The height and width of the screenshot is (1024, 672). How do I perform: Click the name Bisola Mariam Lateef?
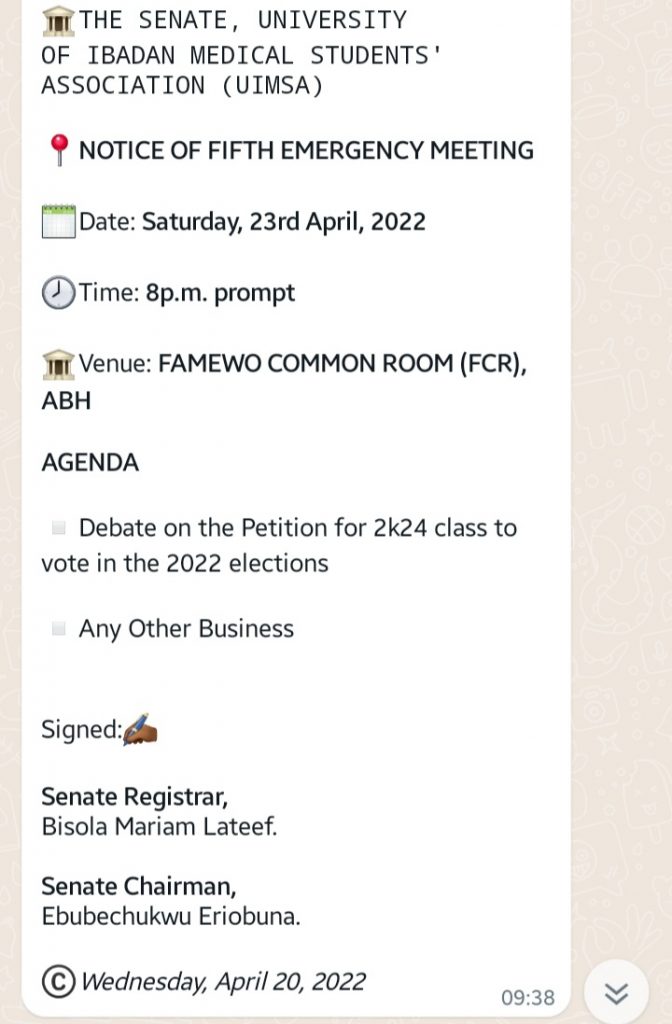point(159,827)
